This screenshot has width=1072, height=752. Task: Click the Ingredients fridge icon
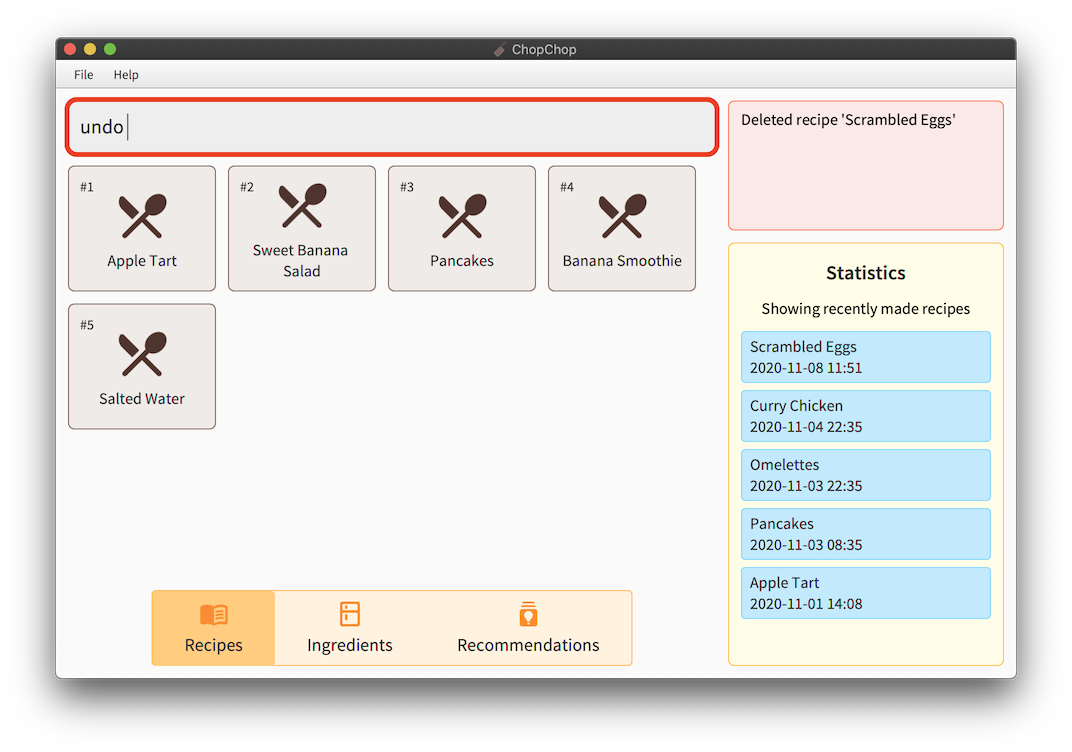(350, 614)
